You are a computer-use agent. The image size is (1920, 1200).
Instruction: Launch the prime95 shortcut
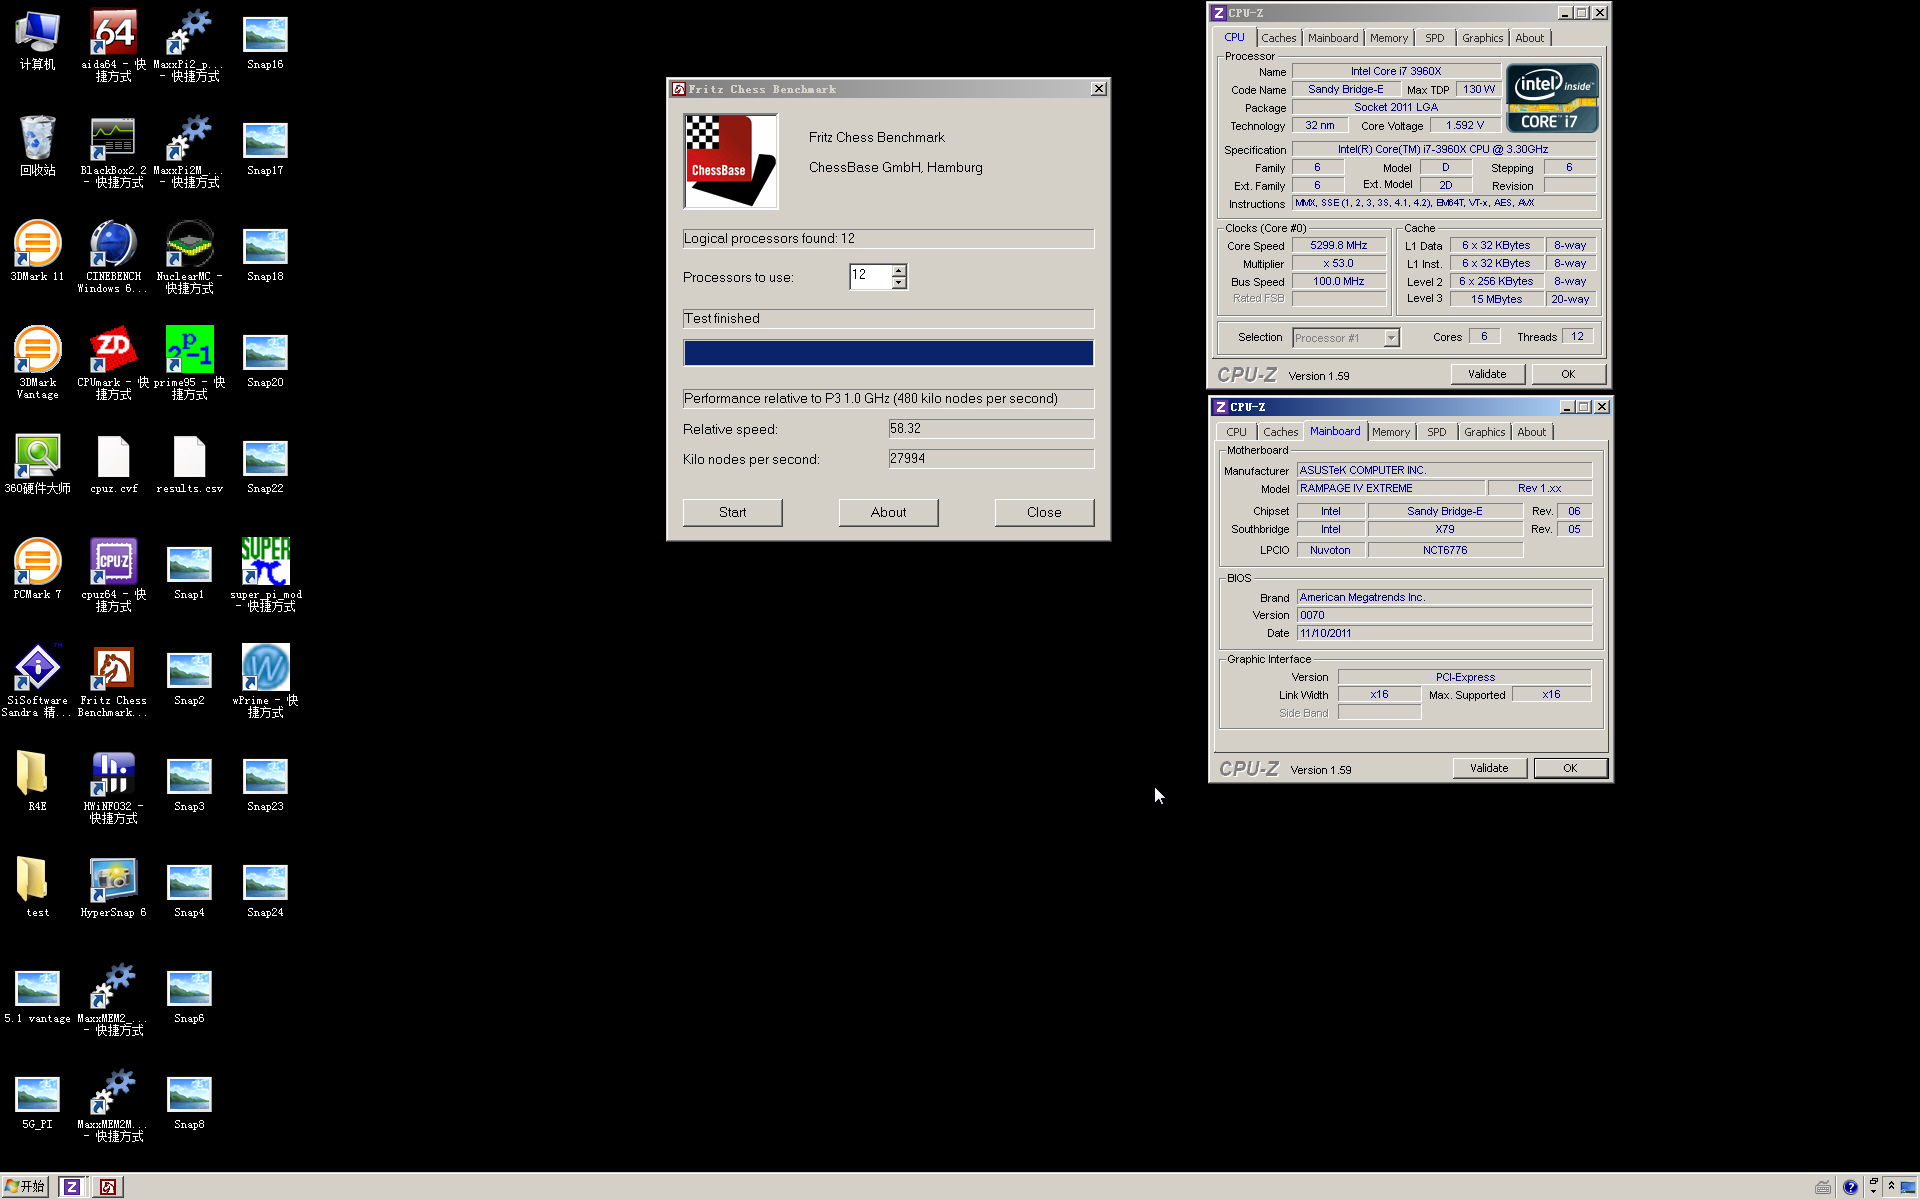point(189,363)
